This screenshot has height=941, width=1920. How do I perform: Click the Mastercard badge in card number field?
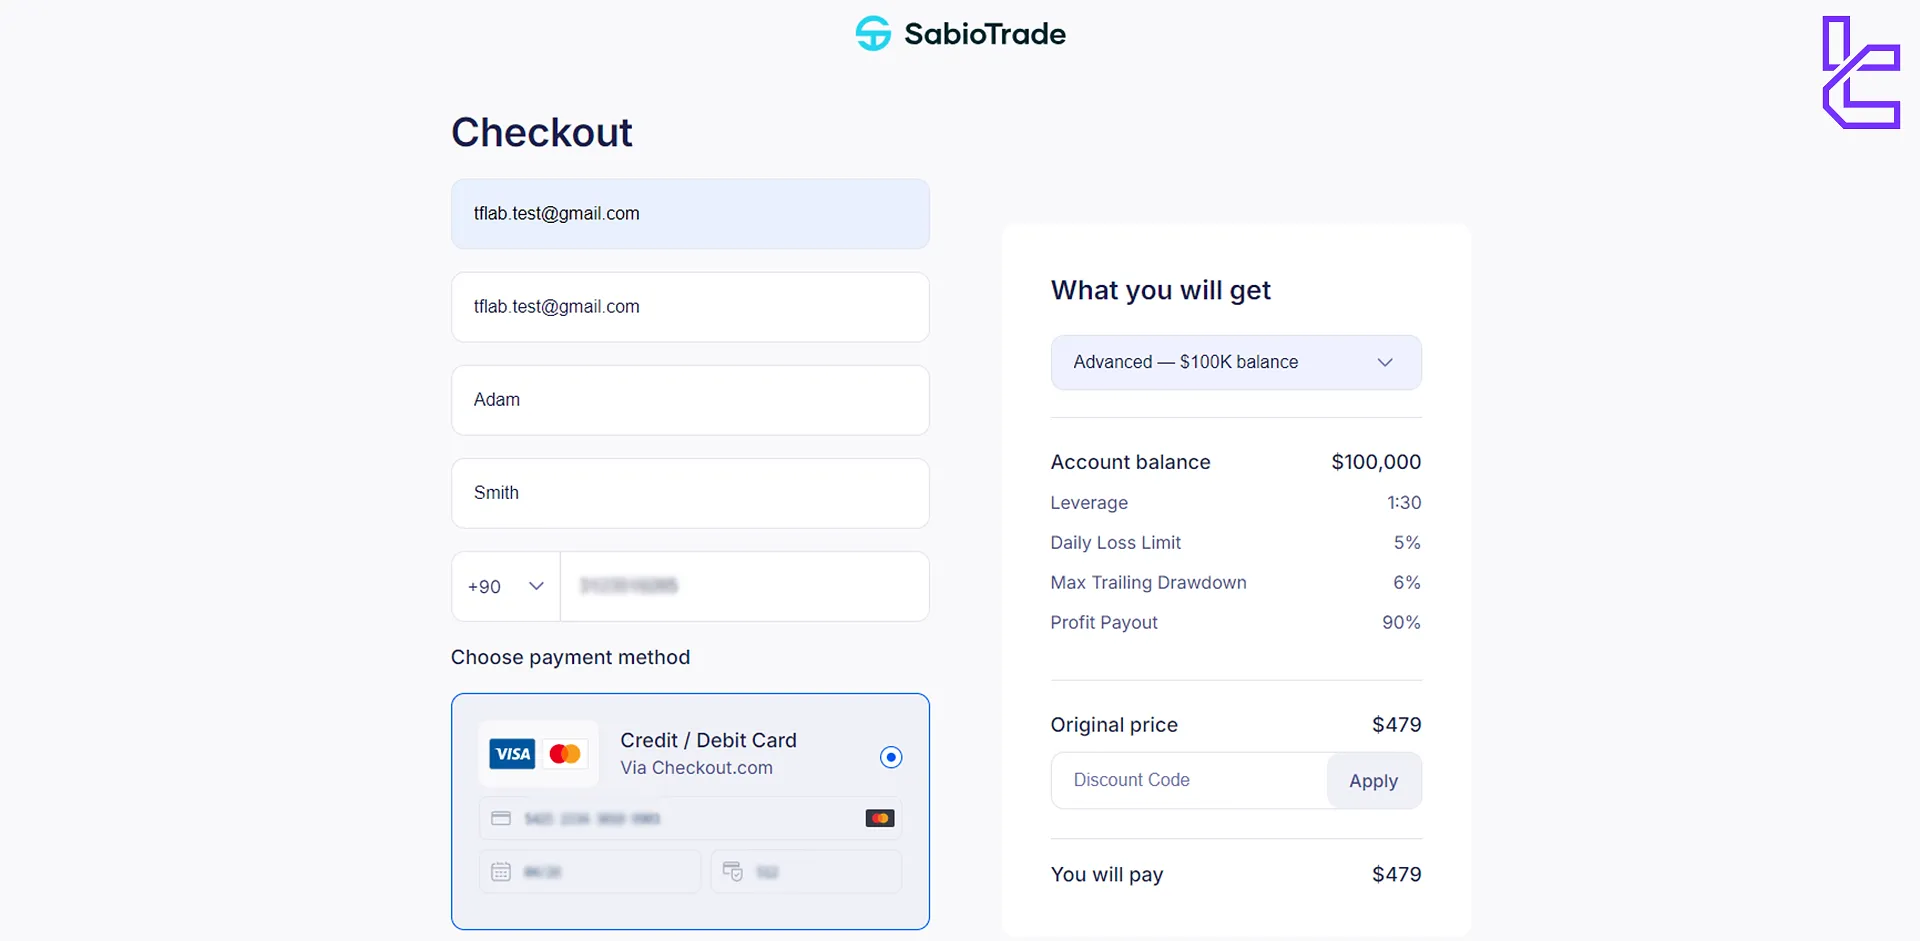pos(880,819)
